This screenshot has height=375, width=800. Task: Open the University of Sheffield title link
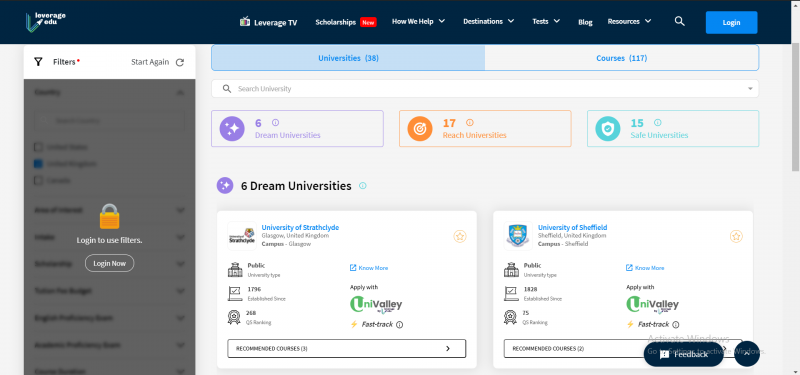click(572, 228)
